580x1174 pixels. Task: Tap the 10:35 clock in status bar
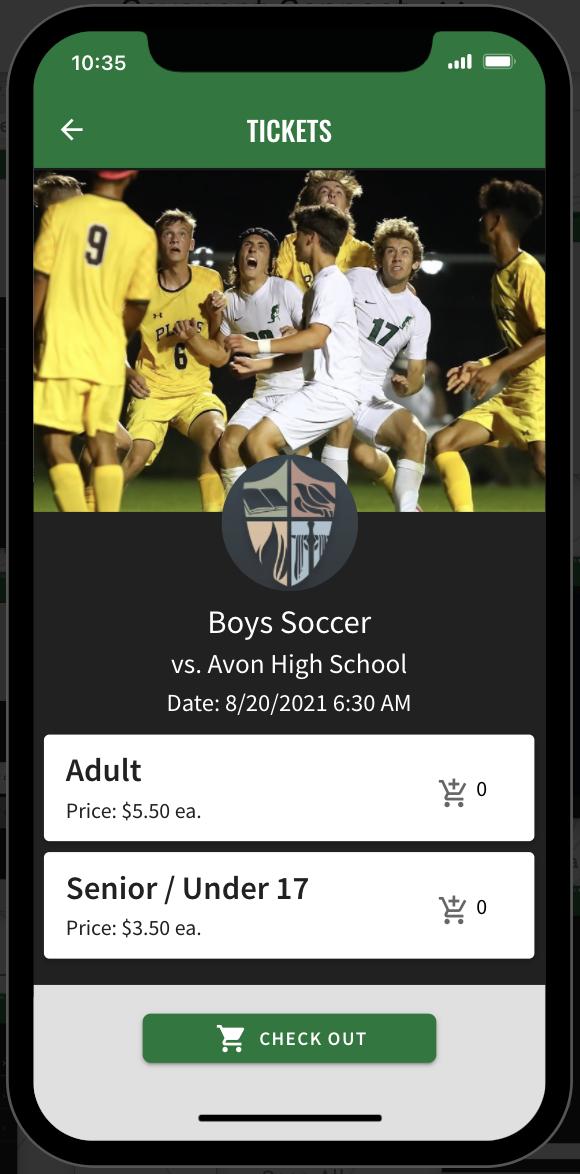tap(99, 62)
